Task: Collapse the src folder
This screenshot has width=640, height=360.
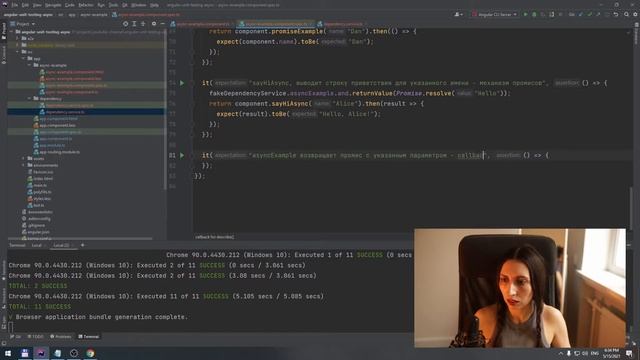Action: [x=18, y=52]
